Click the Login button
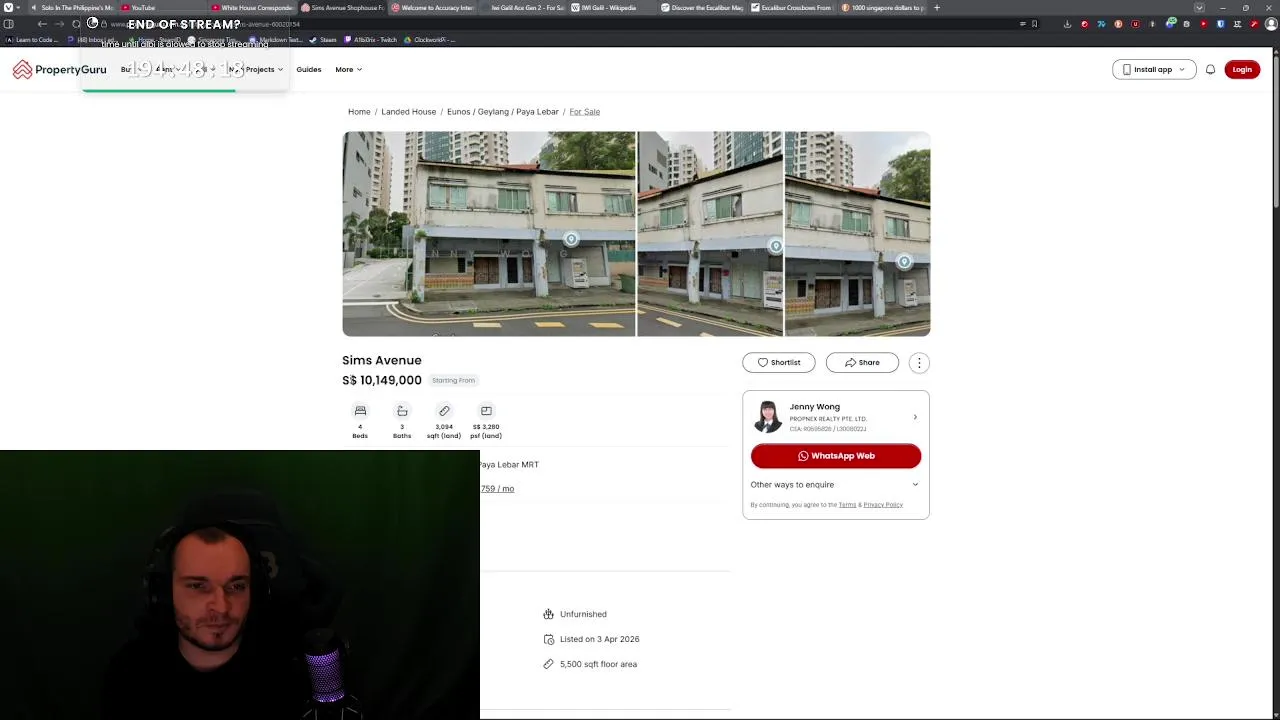The height and width of the screenshot is (720, 1280). [x=1242, y=69]
